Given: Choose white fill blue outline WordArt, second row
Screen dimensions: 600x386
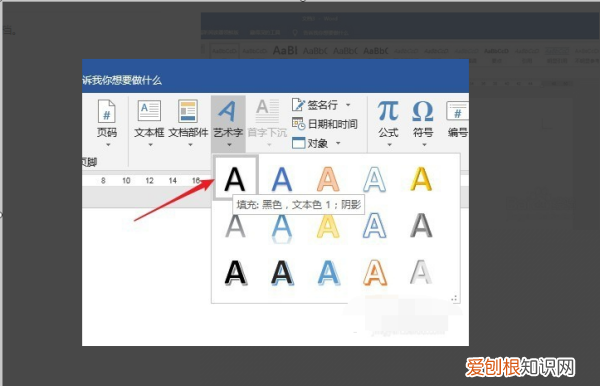Looking at the screenshot, I should pos(374,226).
